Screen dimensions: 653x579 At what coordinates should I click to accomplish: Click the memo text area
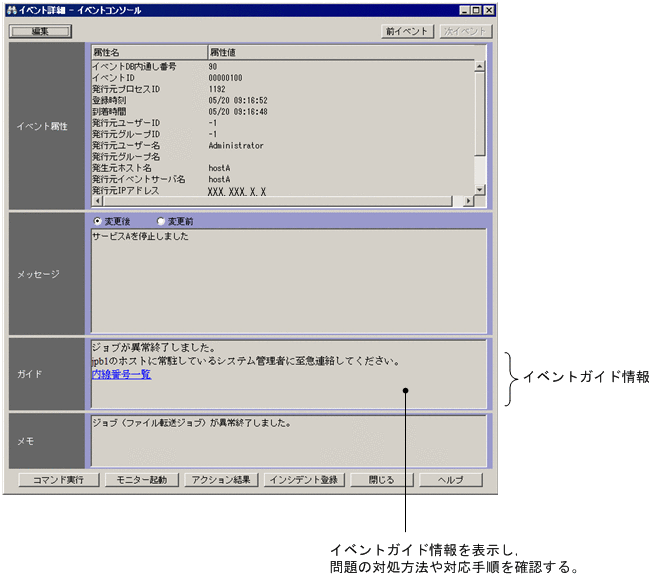coord(289,441)
